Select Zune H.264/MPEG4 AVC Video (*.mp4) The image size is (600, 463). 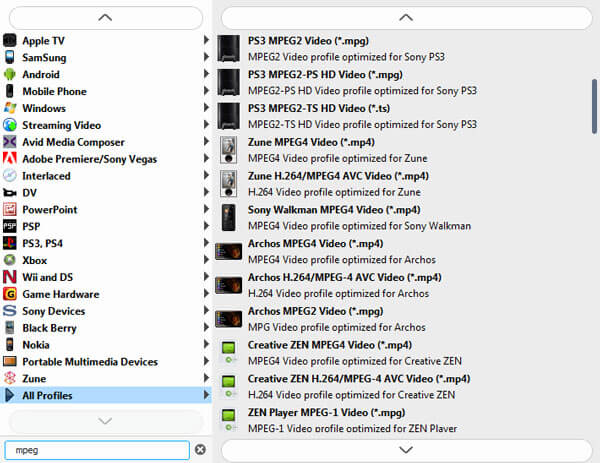click(402, 184)
